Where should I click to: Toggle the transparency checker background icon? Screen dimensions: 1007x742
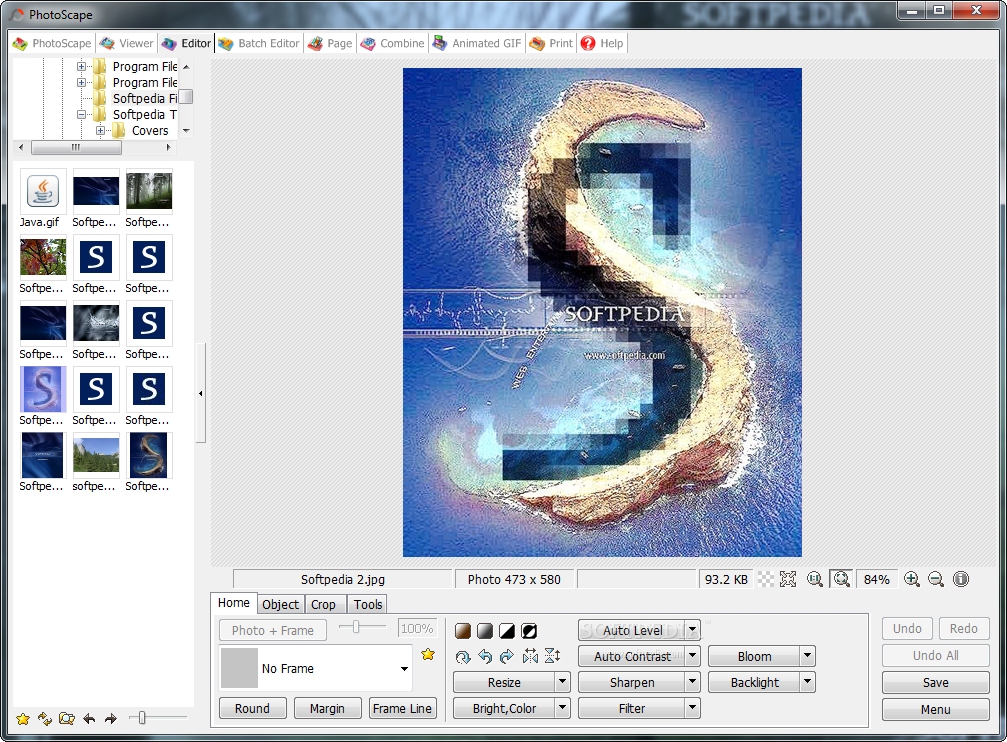pos(766,579)
